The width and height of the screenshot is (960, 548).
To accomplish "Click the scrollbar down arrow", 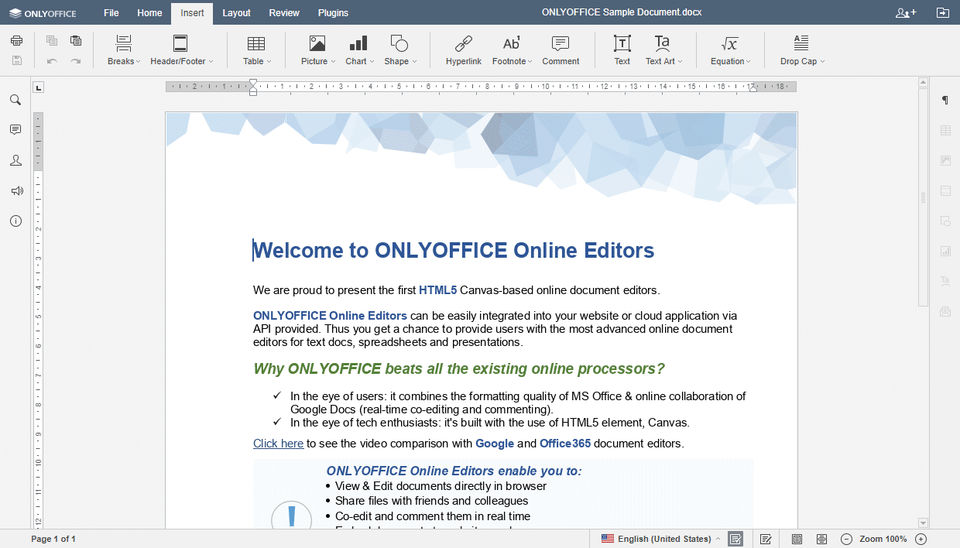I will point(923,523).
